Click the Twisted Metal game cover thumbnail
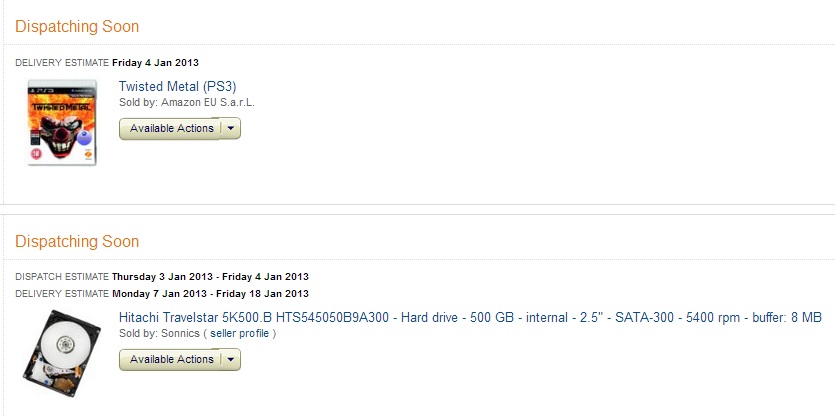This screenshot has height=416, width=835. coord(62,122)
